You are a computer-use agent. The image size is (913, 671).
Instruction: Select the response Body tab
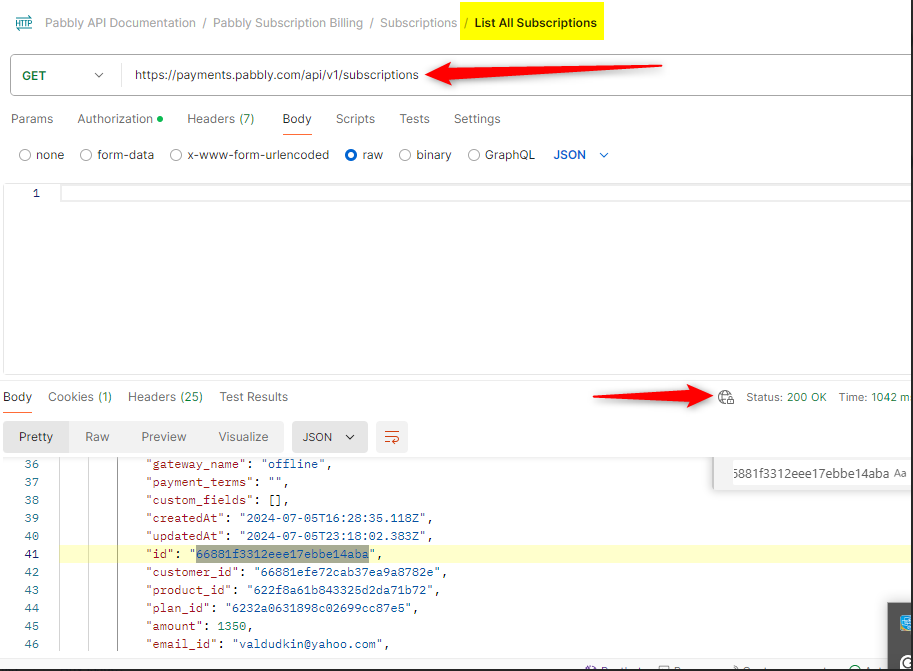17,397
